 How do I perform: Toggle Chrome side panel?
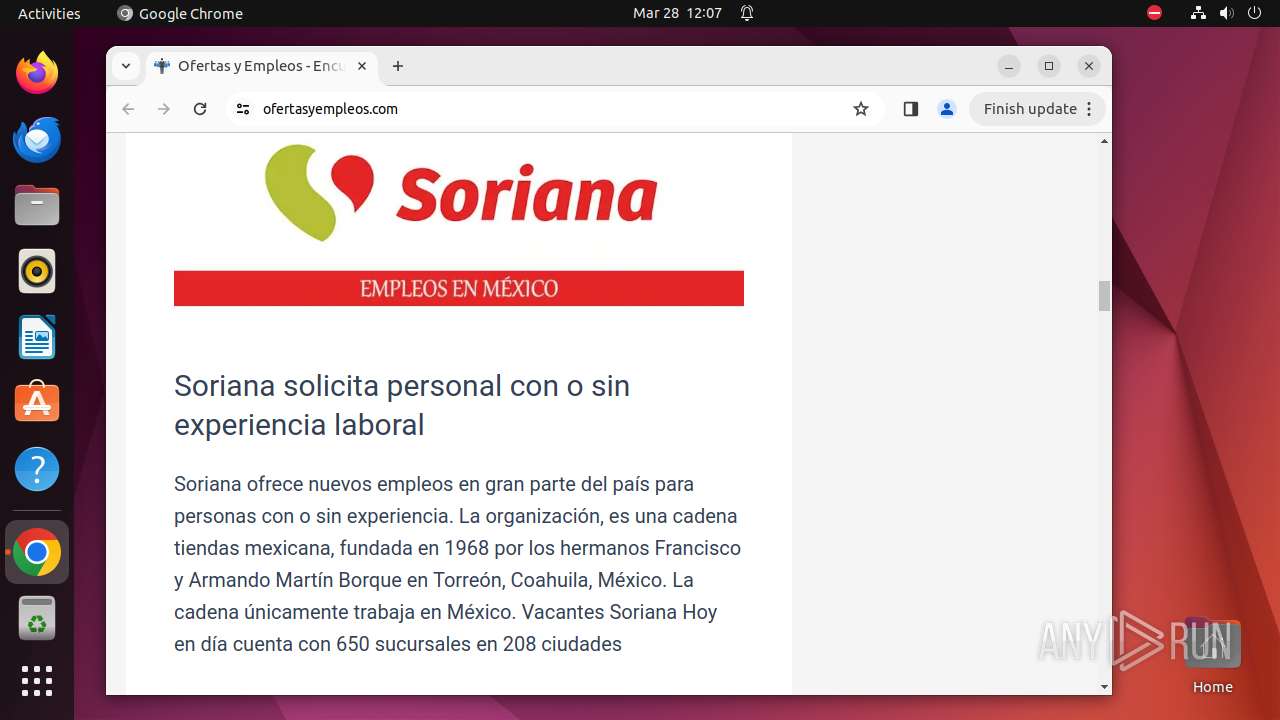point(910,109)
